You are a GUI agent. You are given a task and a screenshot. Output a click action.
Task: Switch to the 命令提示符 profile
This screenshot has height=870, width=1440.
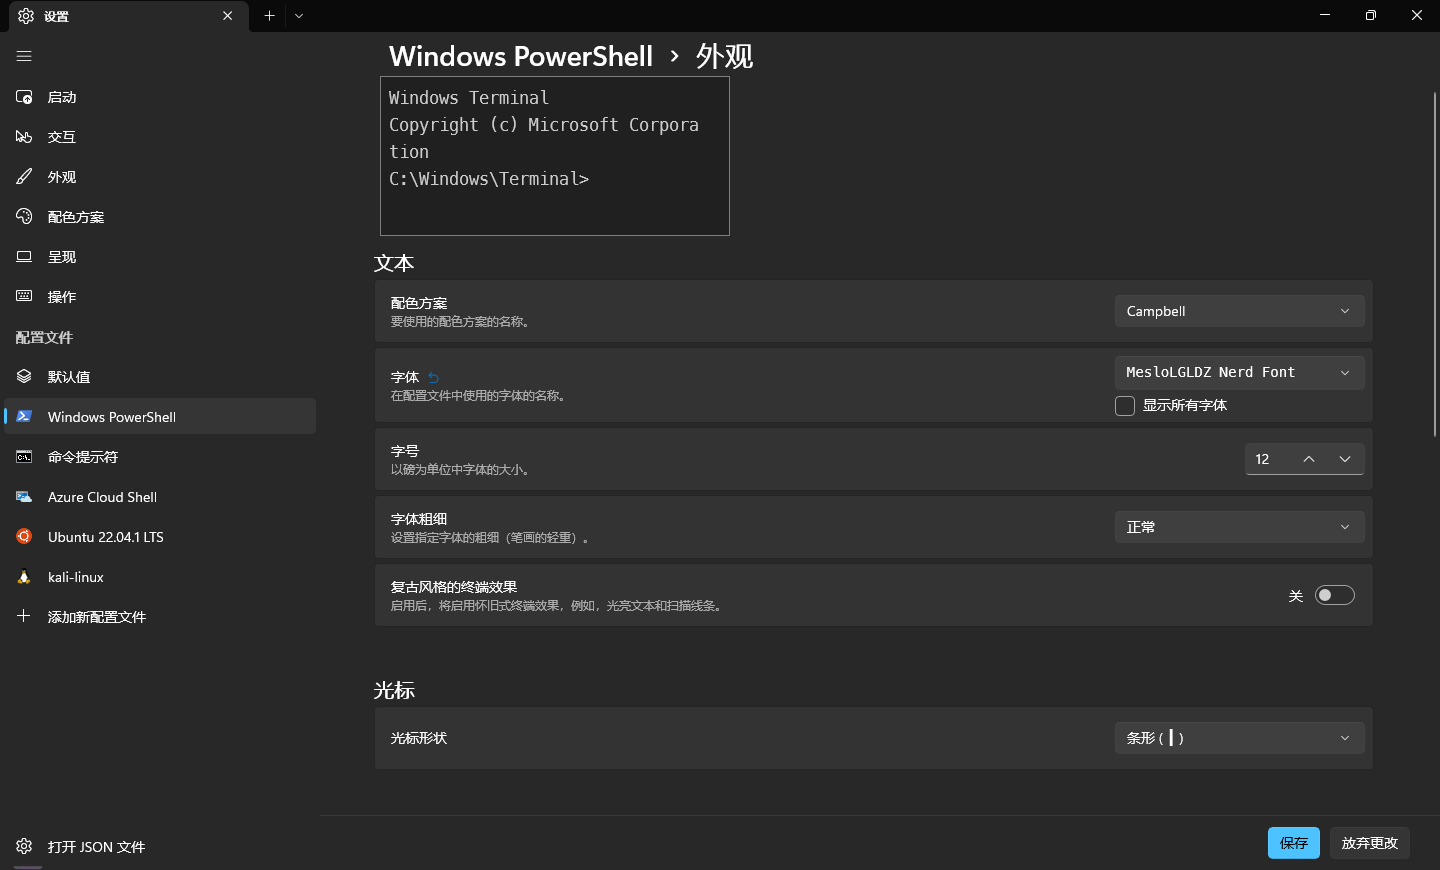pos(83,457)
